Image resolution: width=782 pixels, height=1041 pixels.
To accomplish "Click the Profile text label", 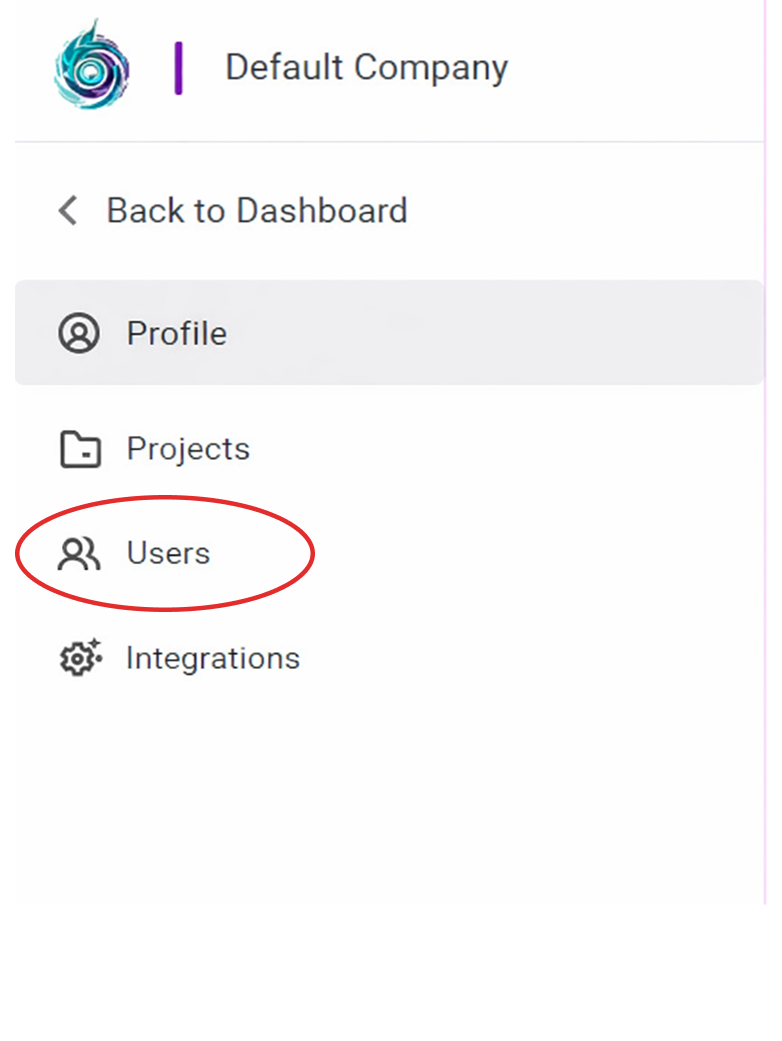I will tap(177, 333).
